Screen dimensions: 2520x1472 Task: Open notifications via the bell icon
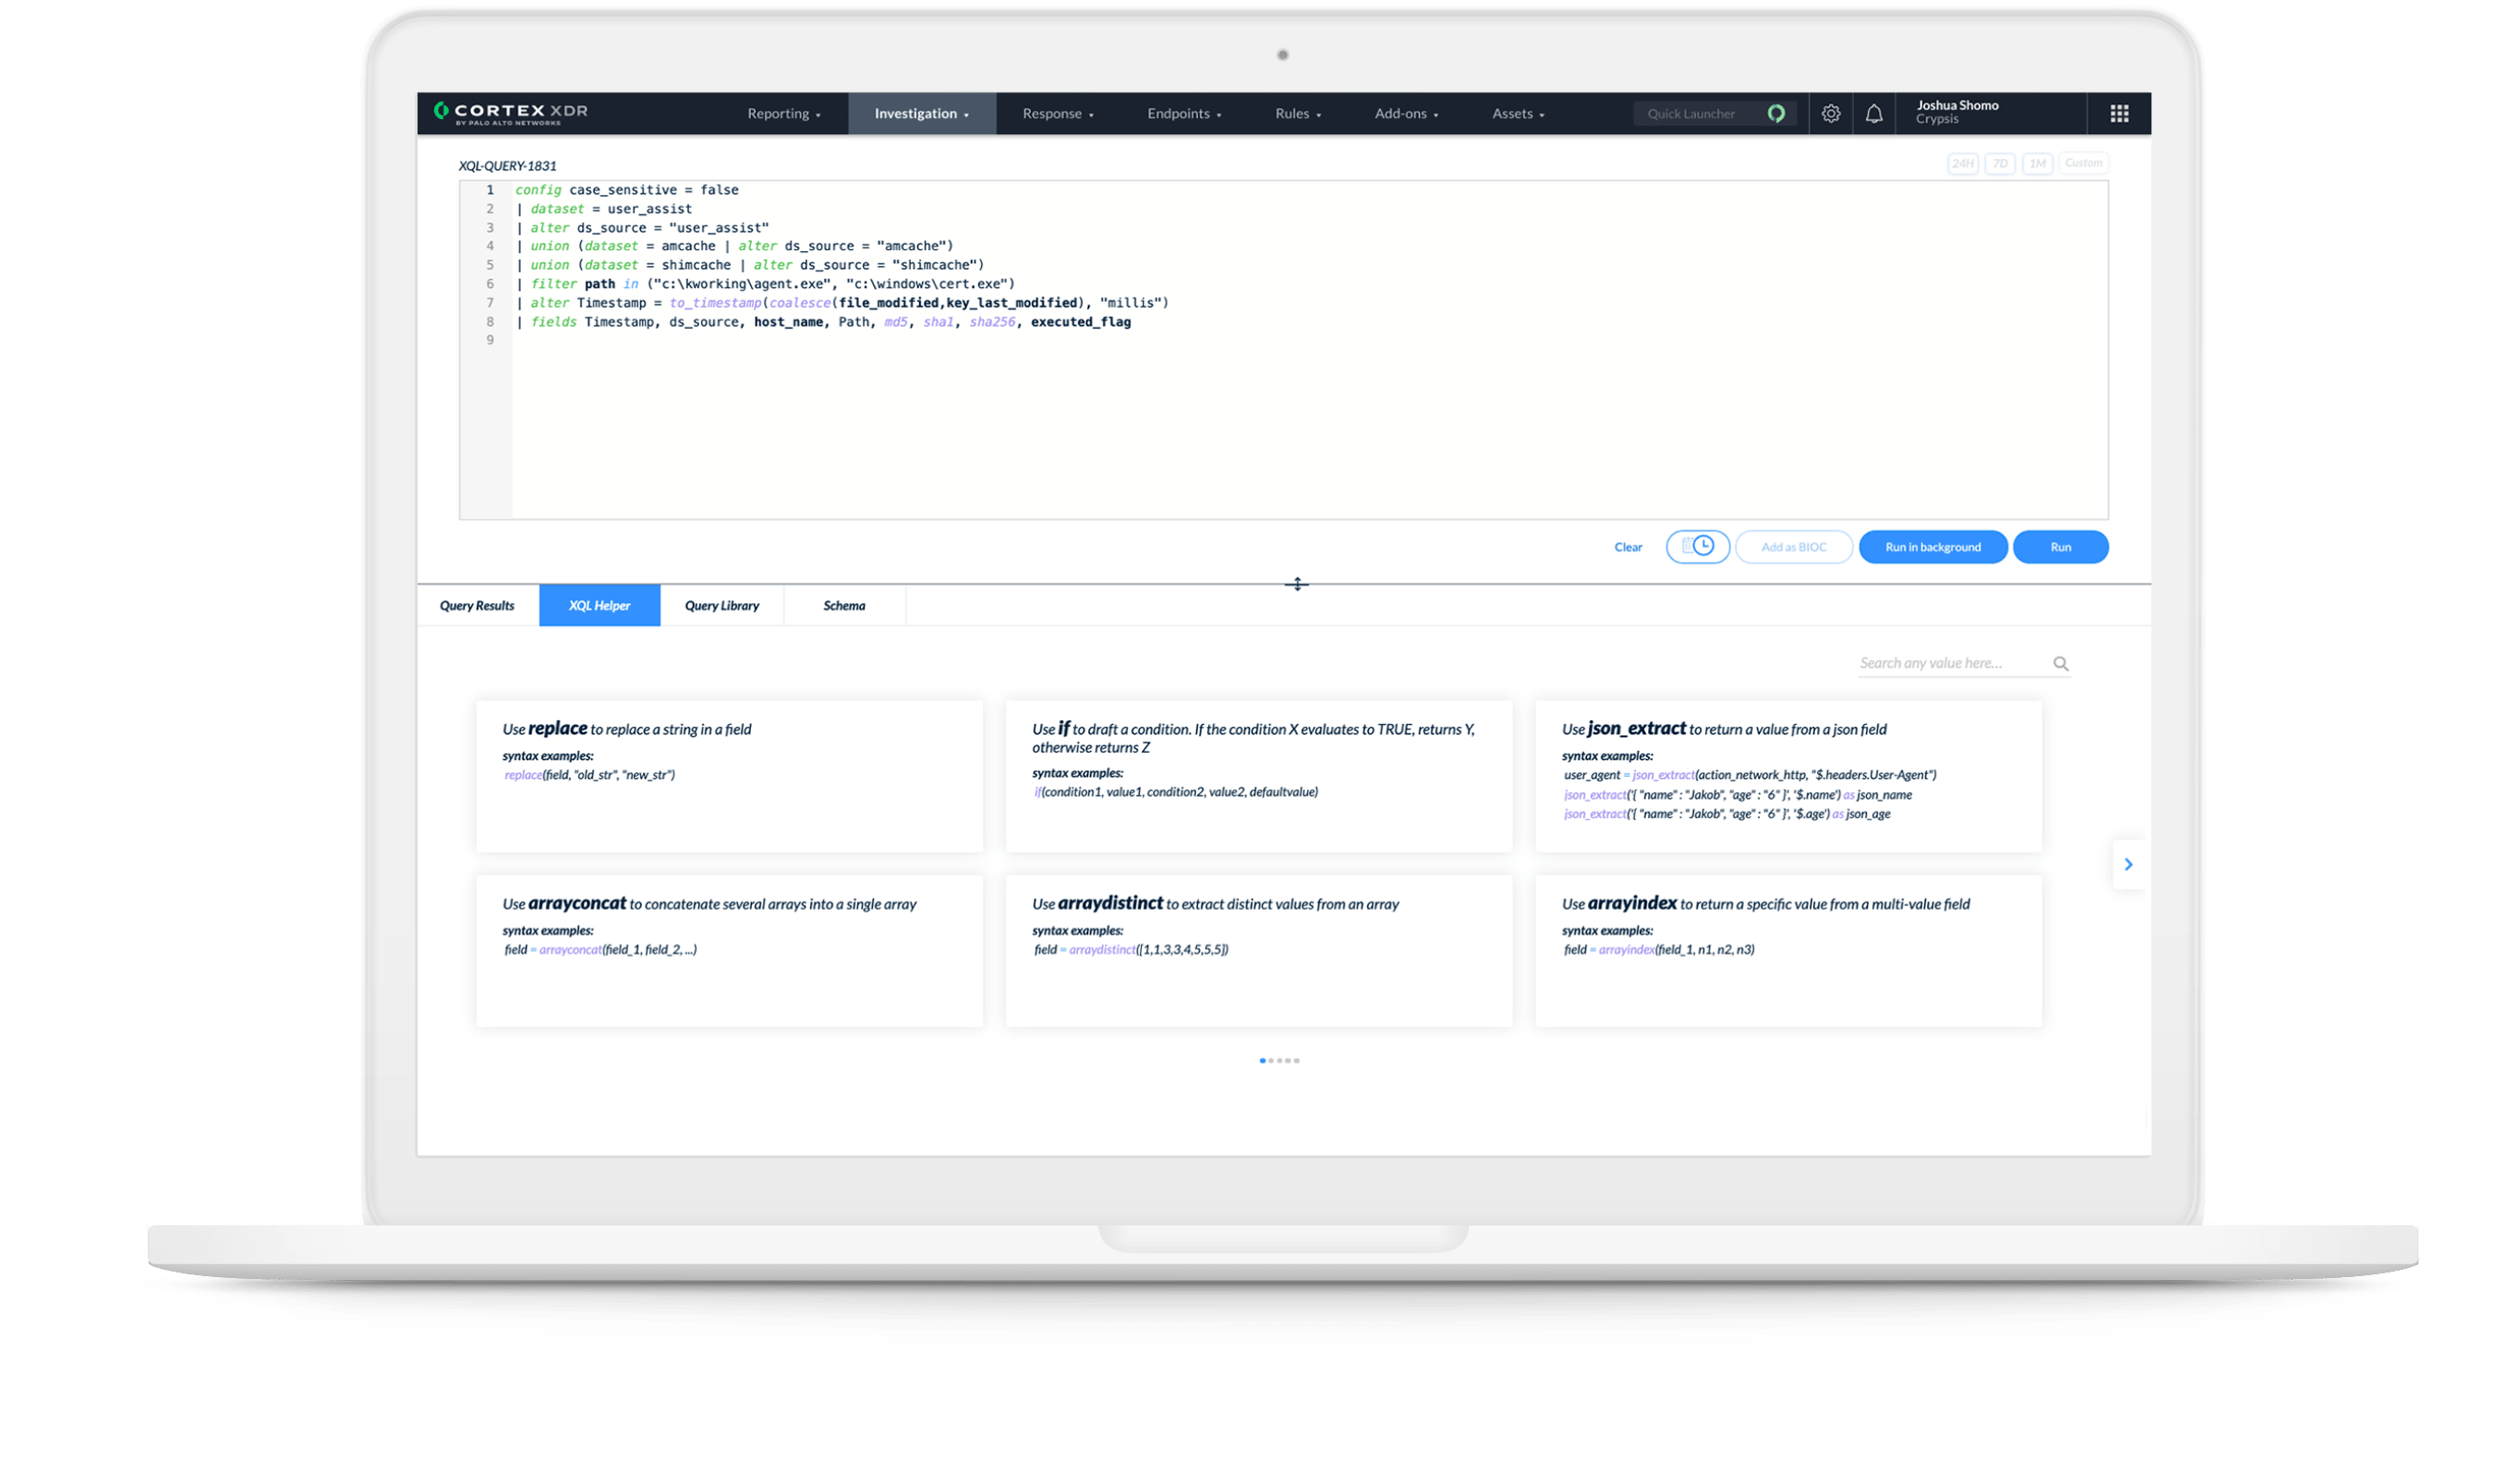pos(1874,113)
